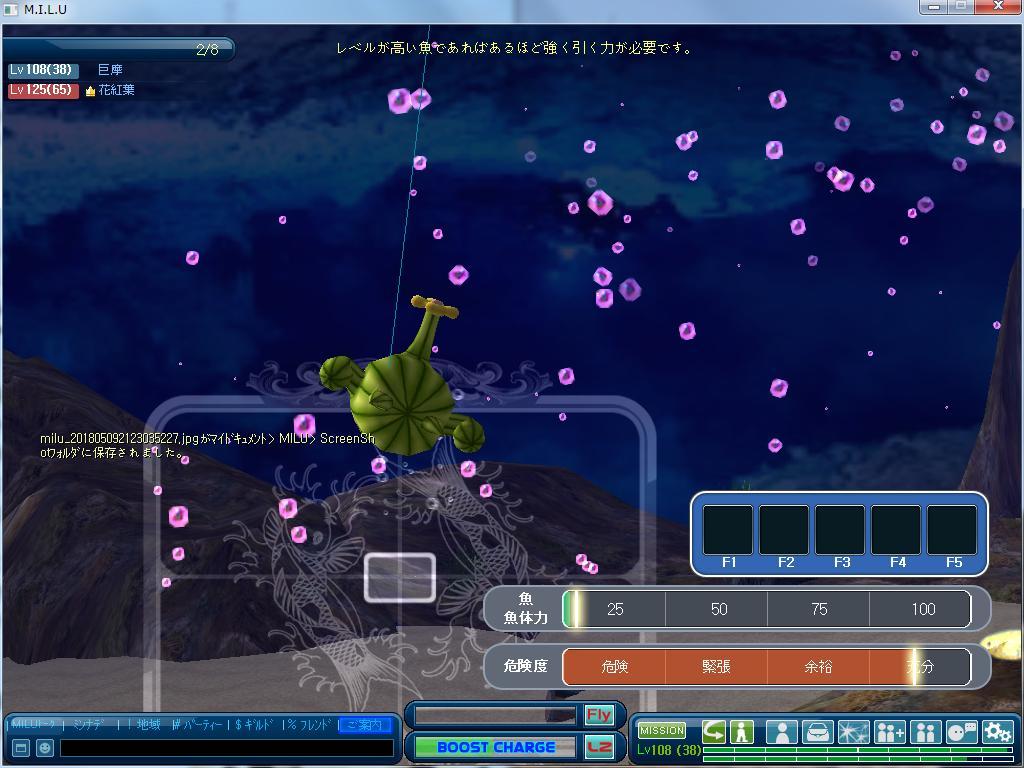Toggle the chat window size icon
Image resolution: width=1024 pixels, height=768 pixels.
click(20, 748)
